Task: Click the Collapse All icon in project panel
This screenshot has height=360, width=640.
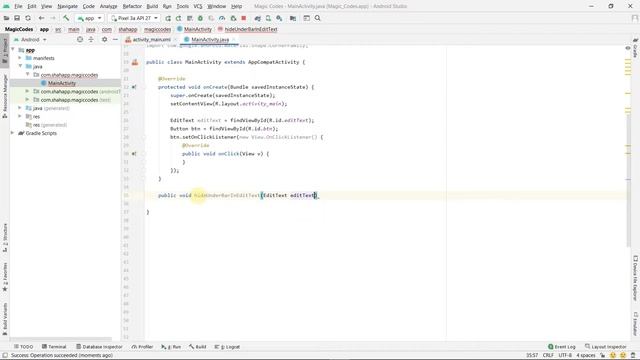Action: [x=91, y=39]
